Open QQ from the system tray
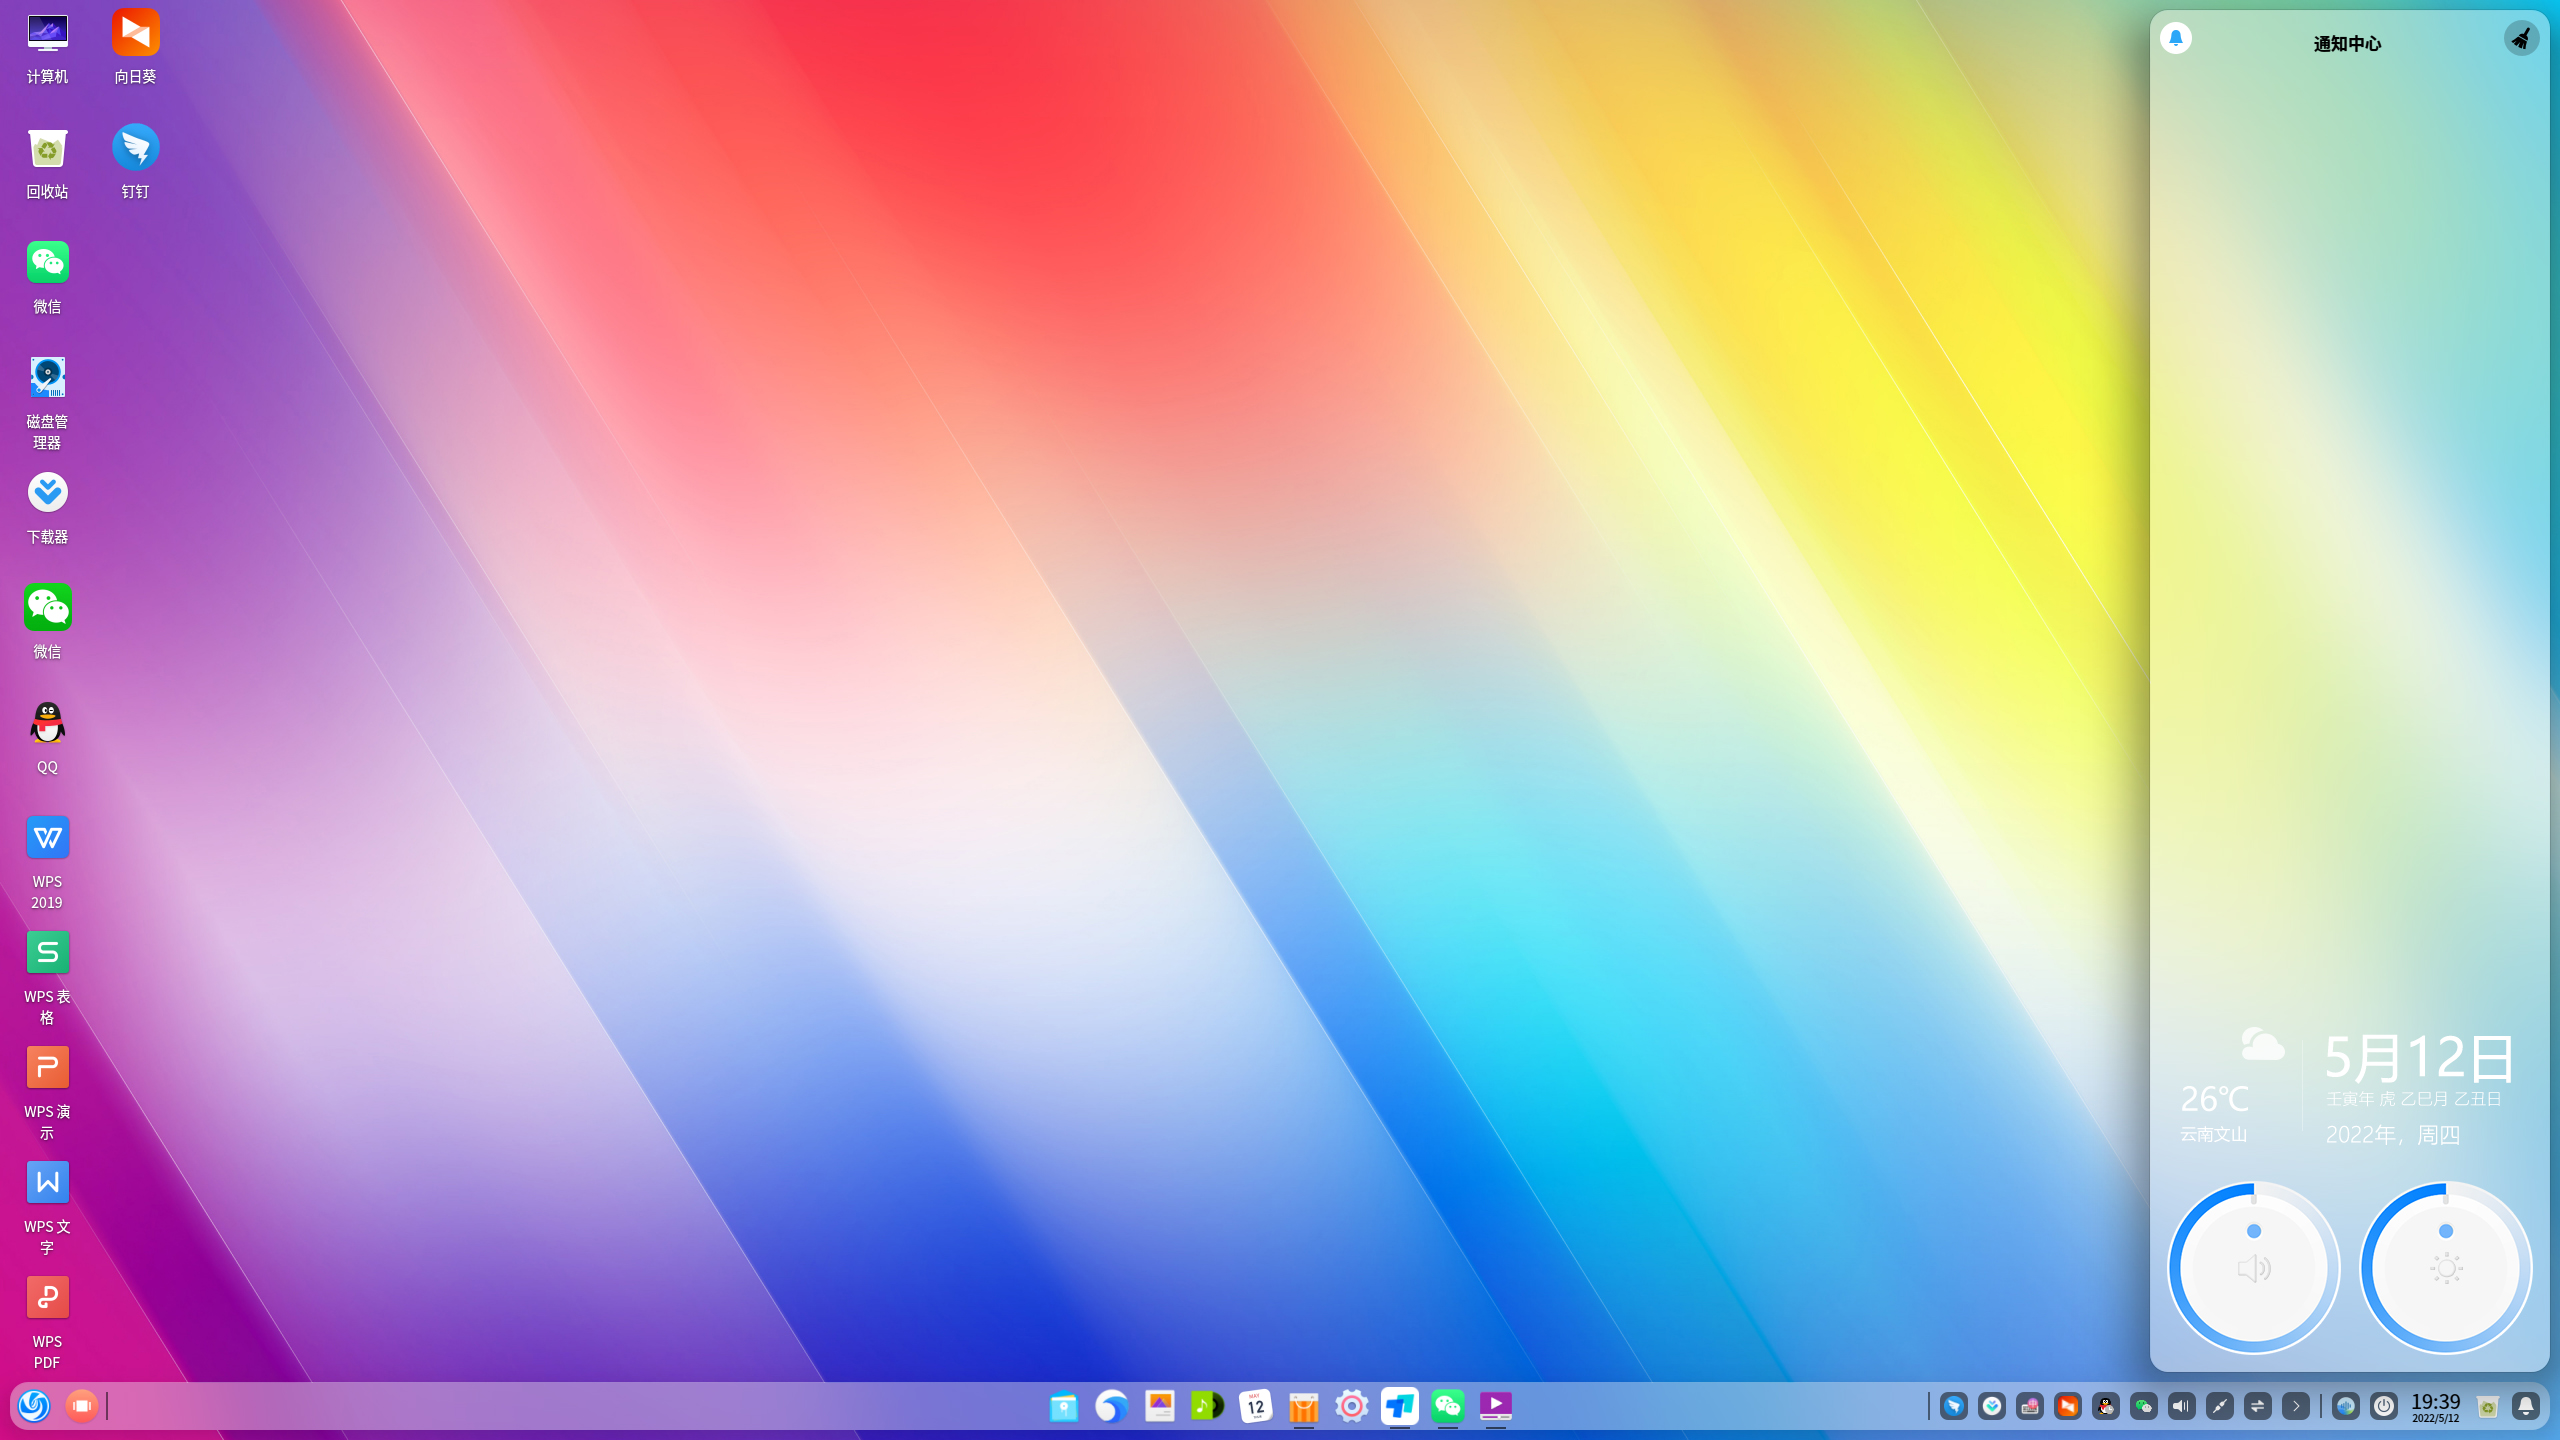Screen dimensions: 2560x1440 pyautogui.click(x=2106, y=1406)
